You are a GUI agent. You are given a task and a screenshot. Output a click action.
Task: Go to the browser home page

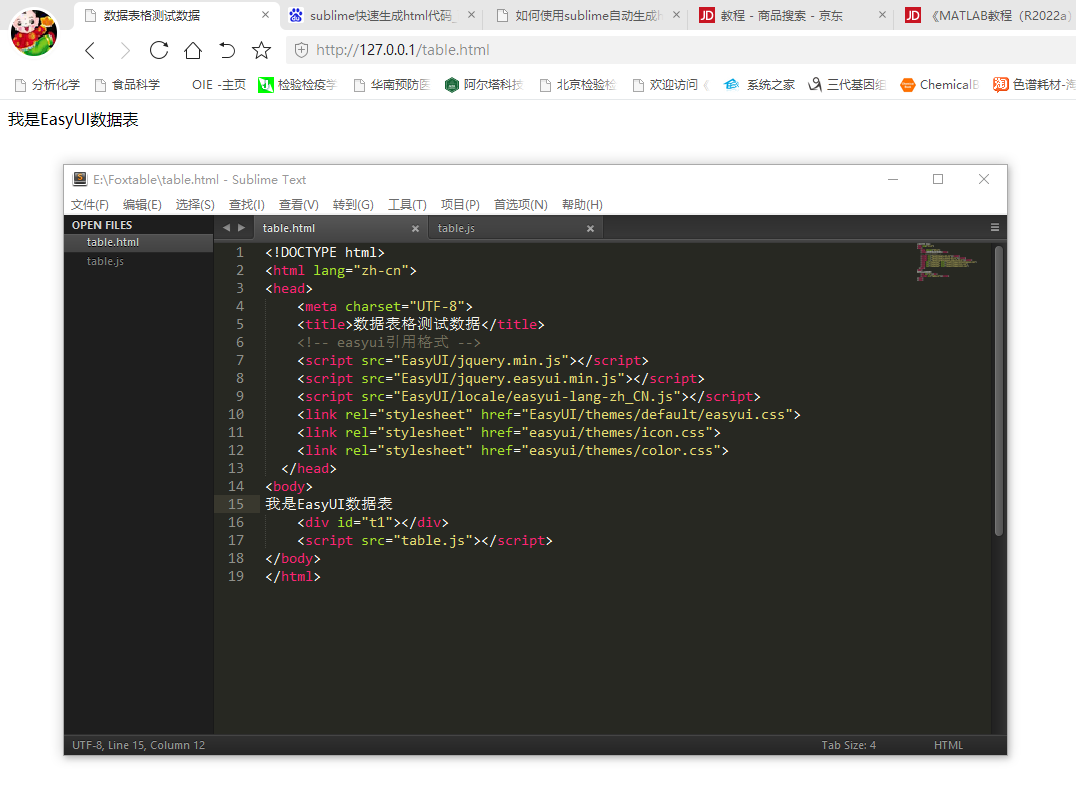click(x=193, y=50)
